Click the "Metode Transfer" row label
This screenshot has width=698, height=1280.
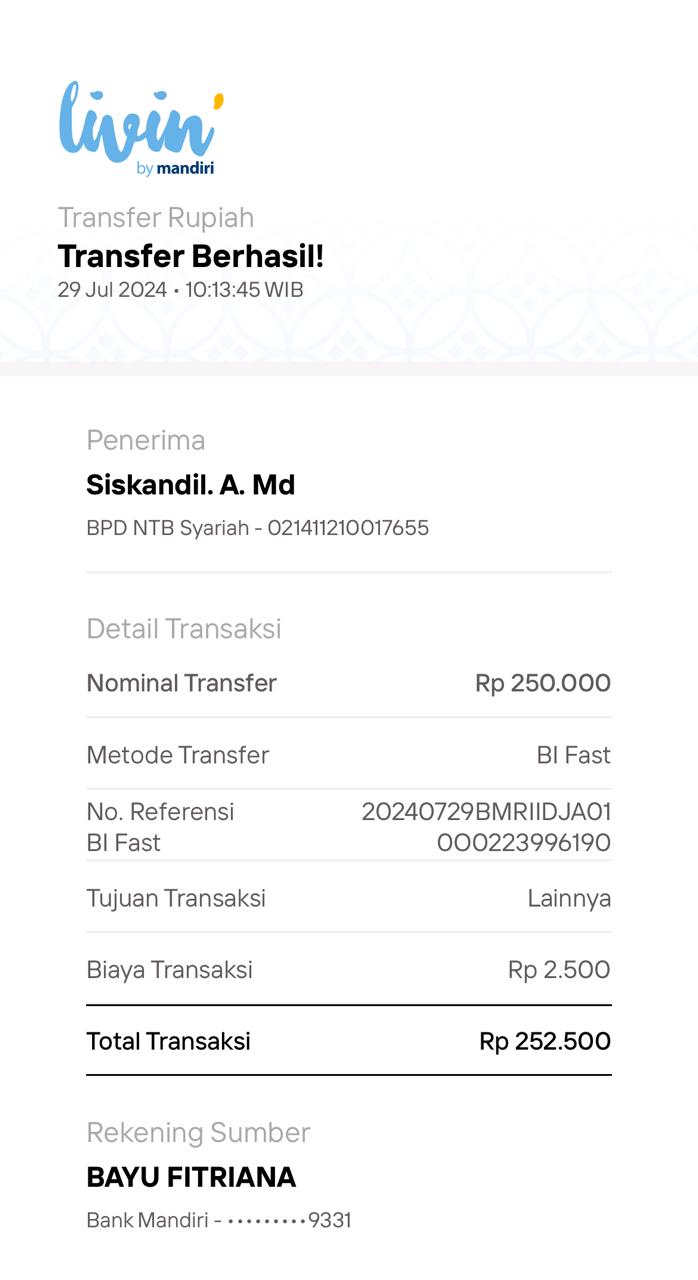(178, 755)
